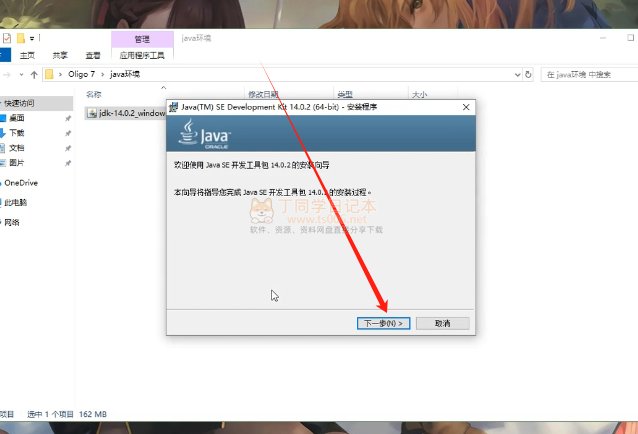Select java环境 in the address breadcrumb
The height and width of the screenshot is (434, 638).
pyautogui.click(x=125, y=74)
